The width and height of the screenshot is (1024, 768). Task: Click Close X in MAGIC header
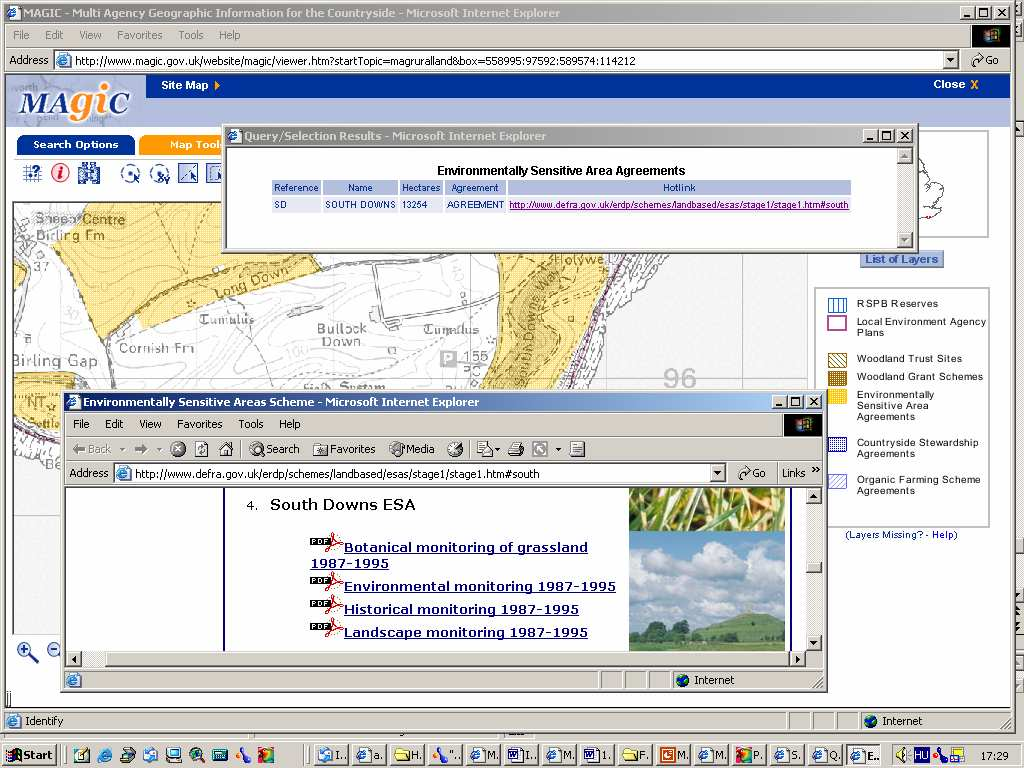click(x=956, y=84)
